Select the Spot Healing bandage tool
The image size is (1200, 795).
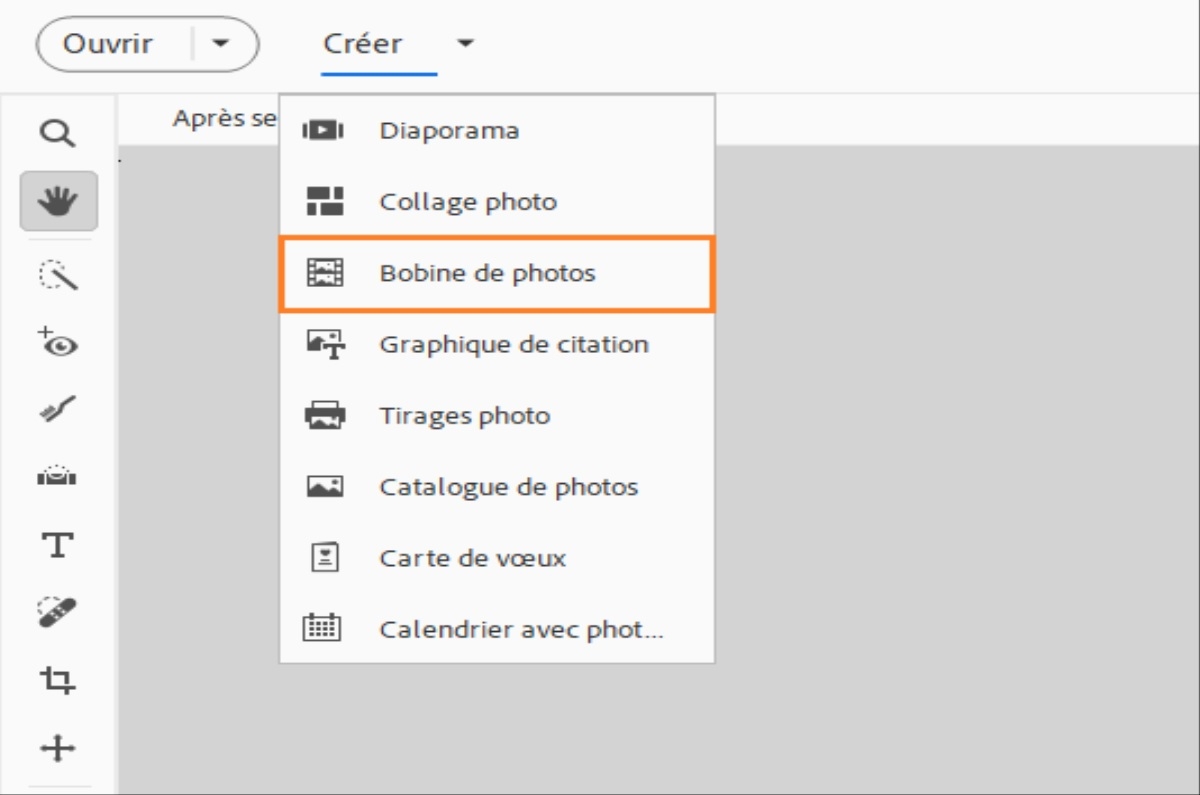pyautogui.click(x=58, y=611)
